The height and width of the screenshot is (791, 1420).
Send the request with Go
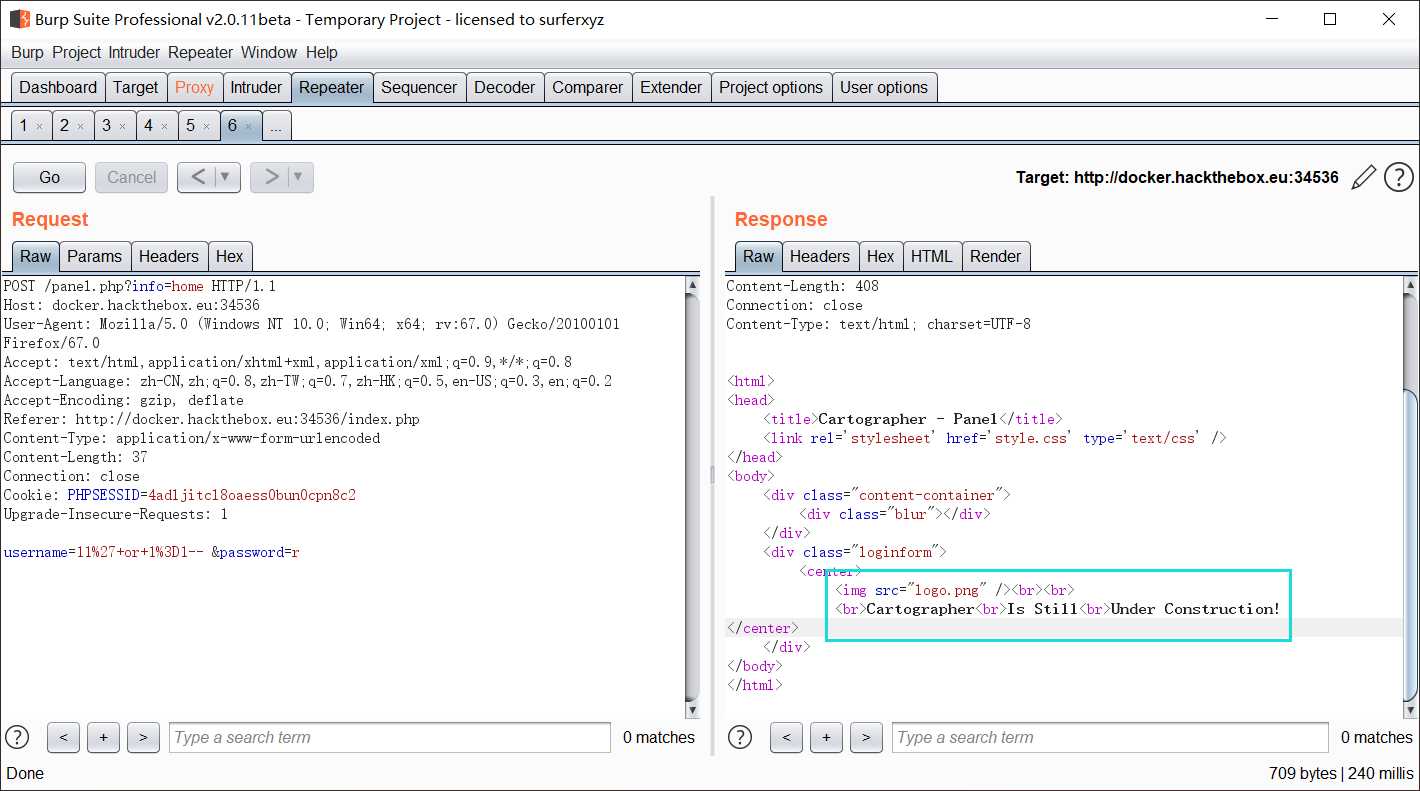pyautogui.click(x=49, y=177)
